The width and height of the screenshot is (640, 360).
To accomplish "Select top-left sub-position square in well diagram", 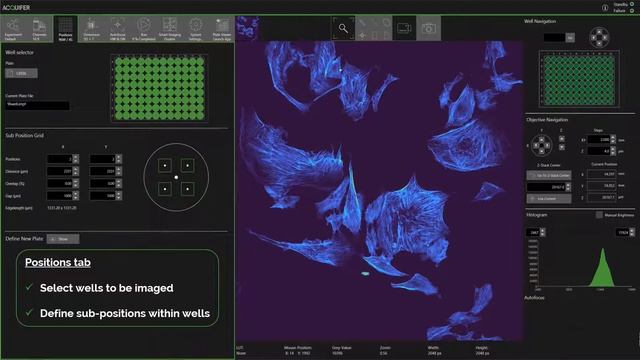I will click(165, 165).
